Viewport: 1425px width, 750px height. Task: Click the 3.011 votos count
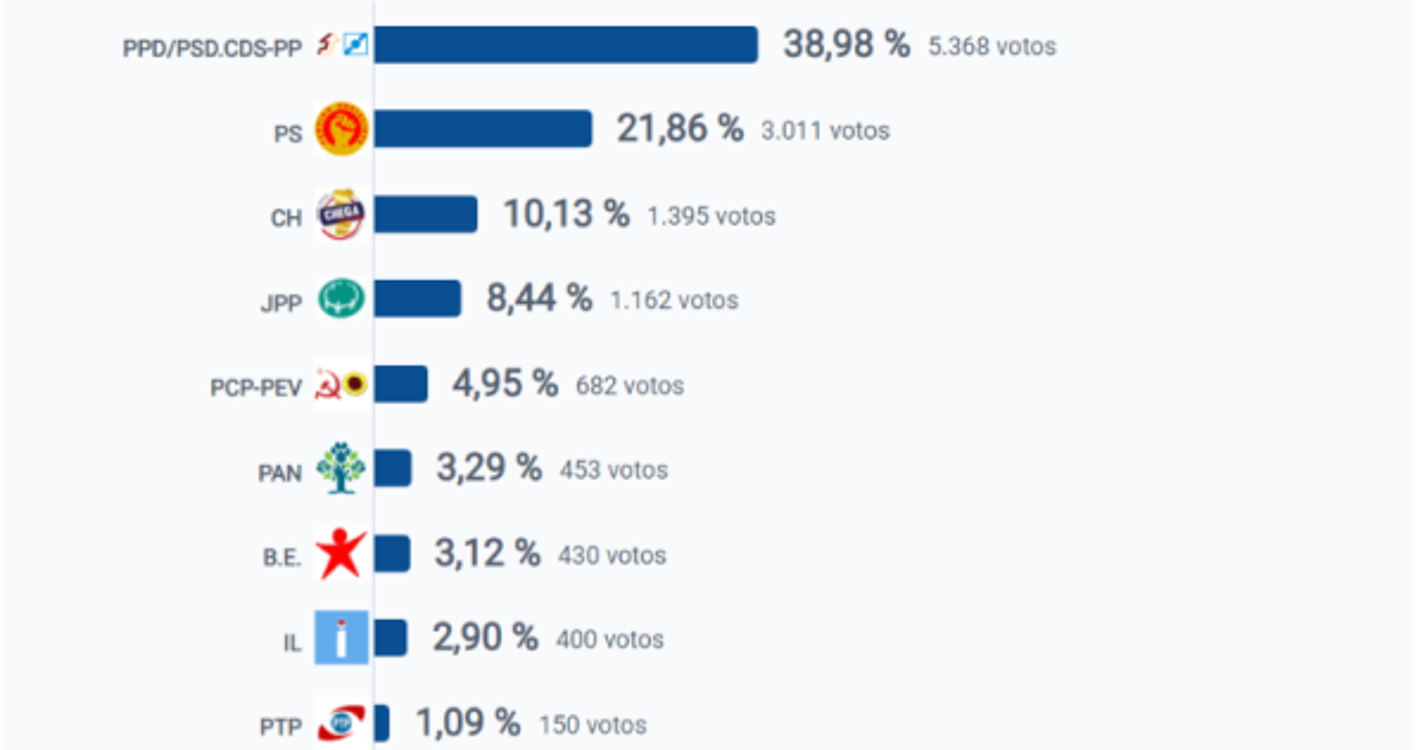(825, 131)
